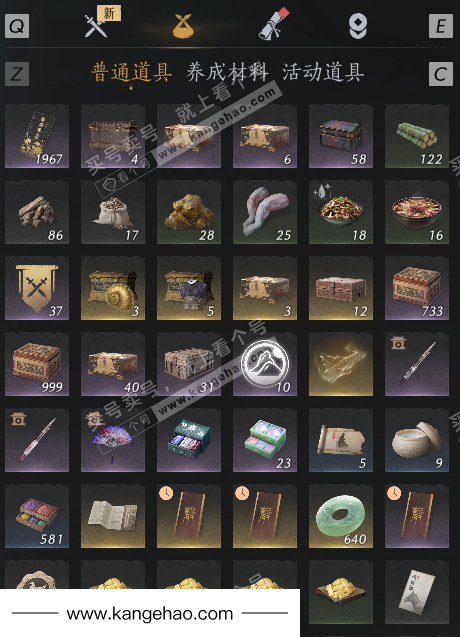Select the bamboo bundle item with 122

pos(417,136)
